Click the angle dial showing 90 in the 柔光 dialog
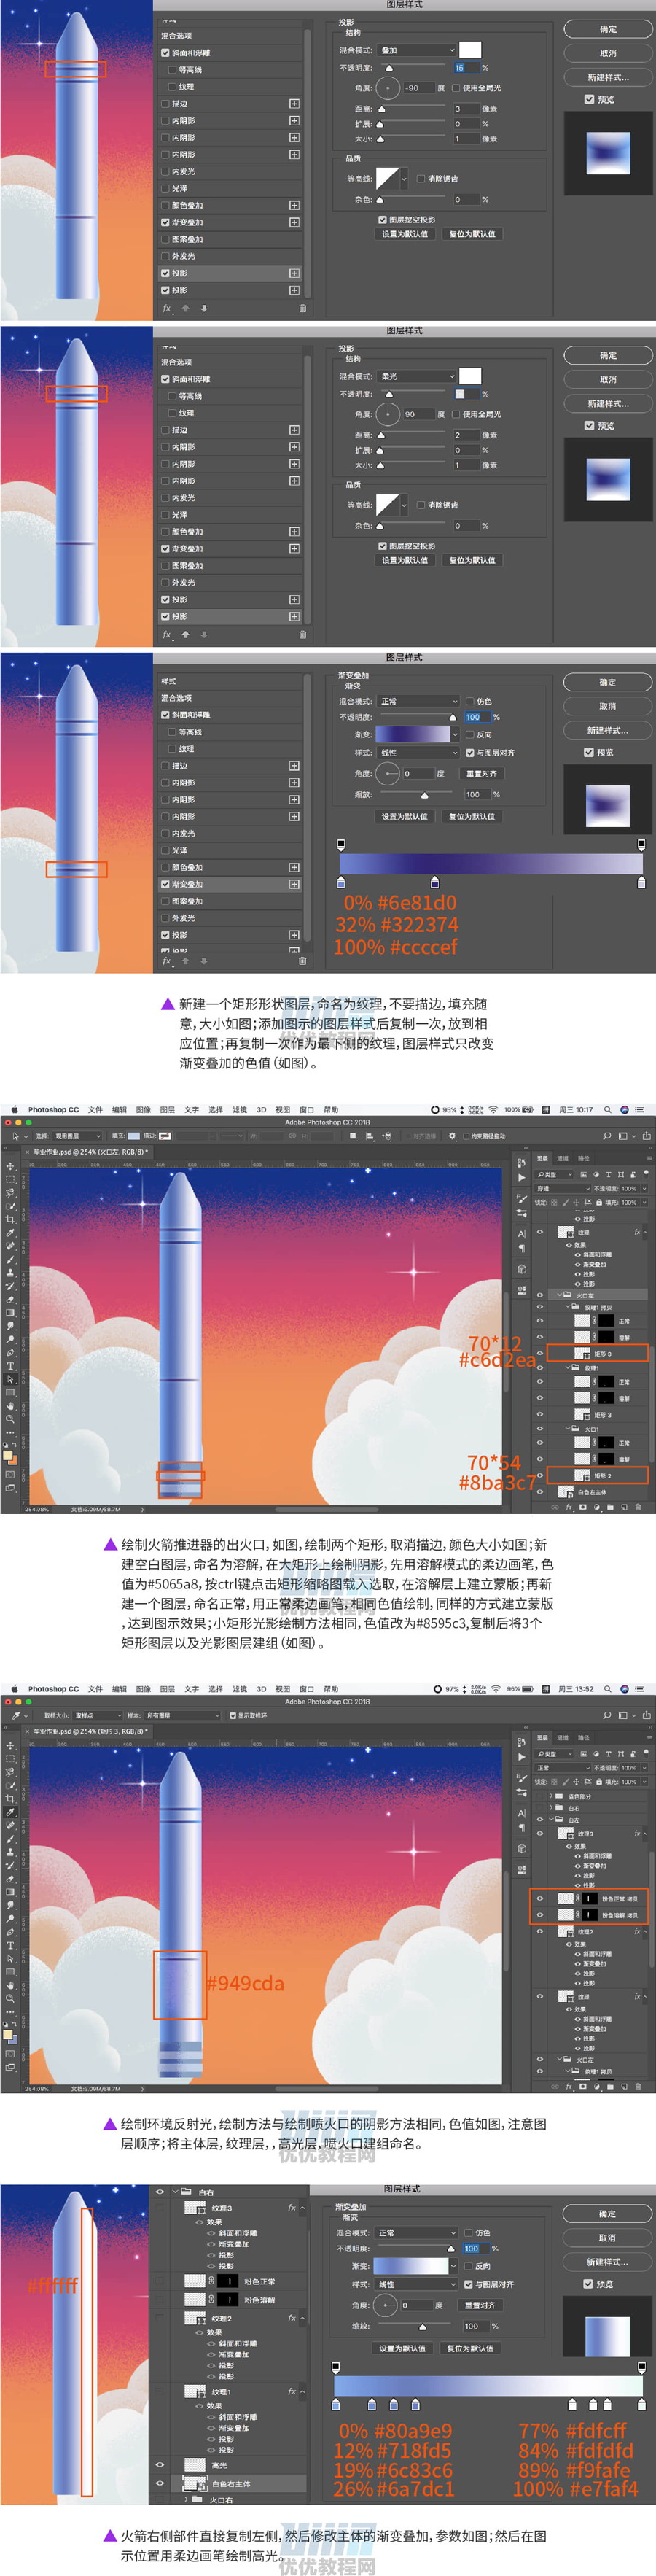The height and width of the screenshot is (2576, 656). (x=389, y=414)
